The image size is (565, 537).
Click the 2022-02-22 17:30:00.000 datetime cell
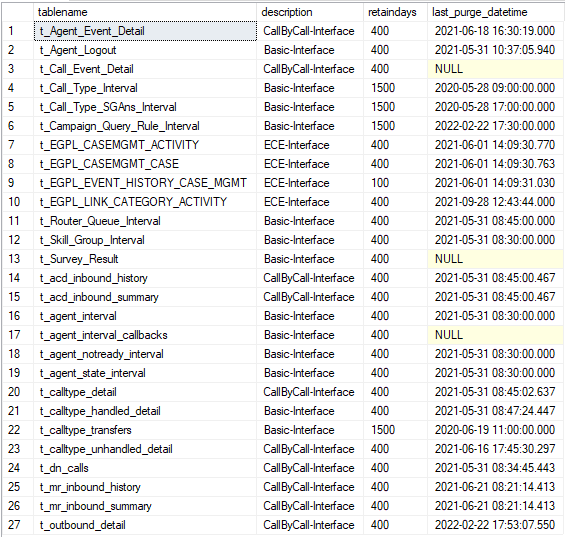[x=495, y=126]
